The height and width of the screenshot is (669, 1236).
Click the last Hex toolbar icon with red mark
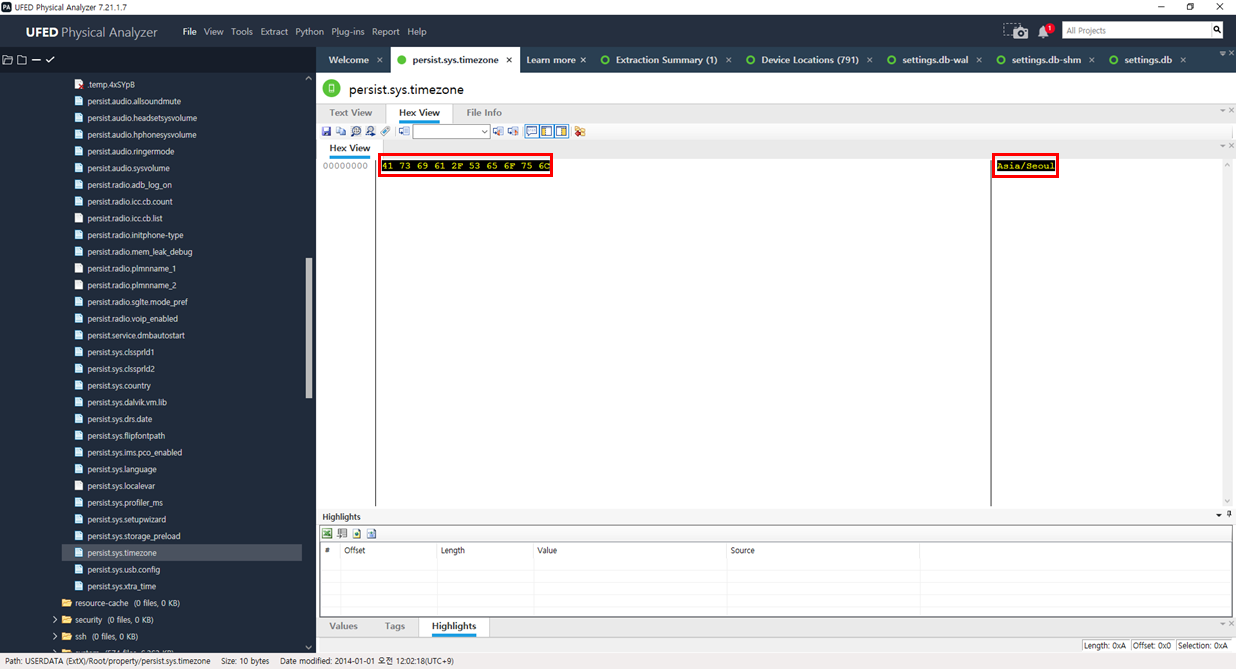coord(579,131)
